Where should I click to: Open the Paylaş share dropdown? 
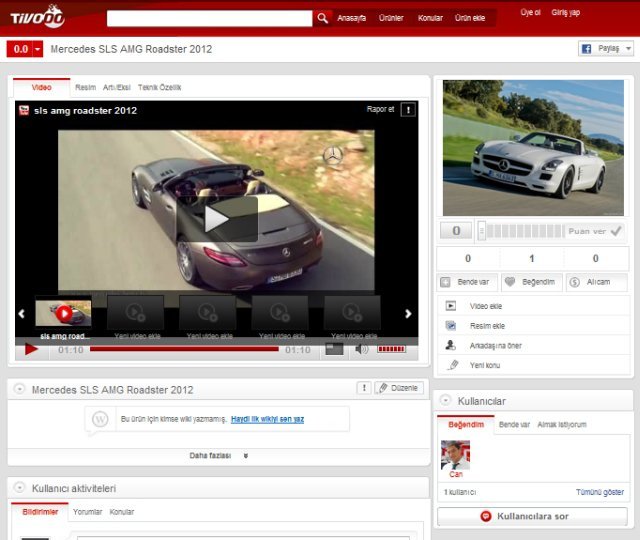[x=606, y=49]
